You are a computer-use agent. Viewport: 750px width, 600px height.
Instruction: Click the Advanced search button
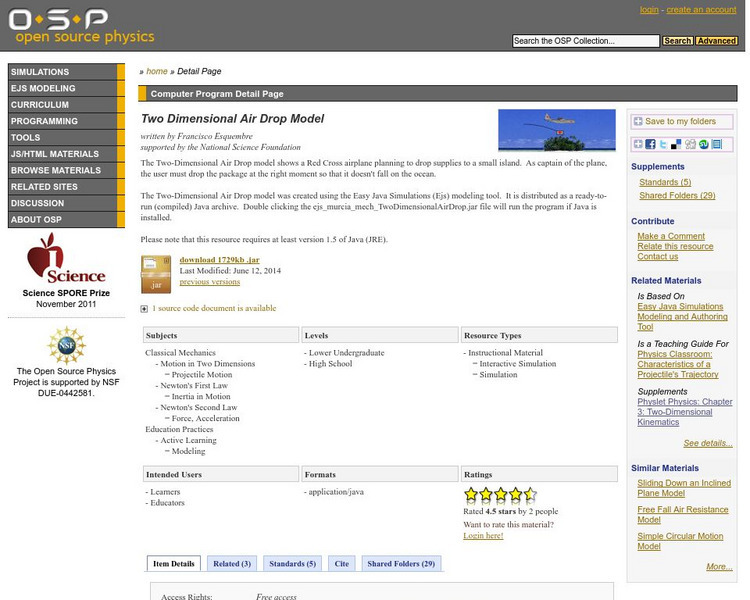coord(716,41)
